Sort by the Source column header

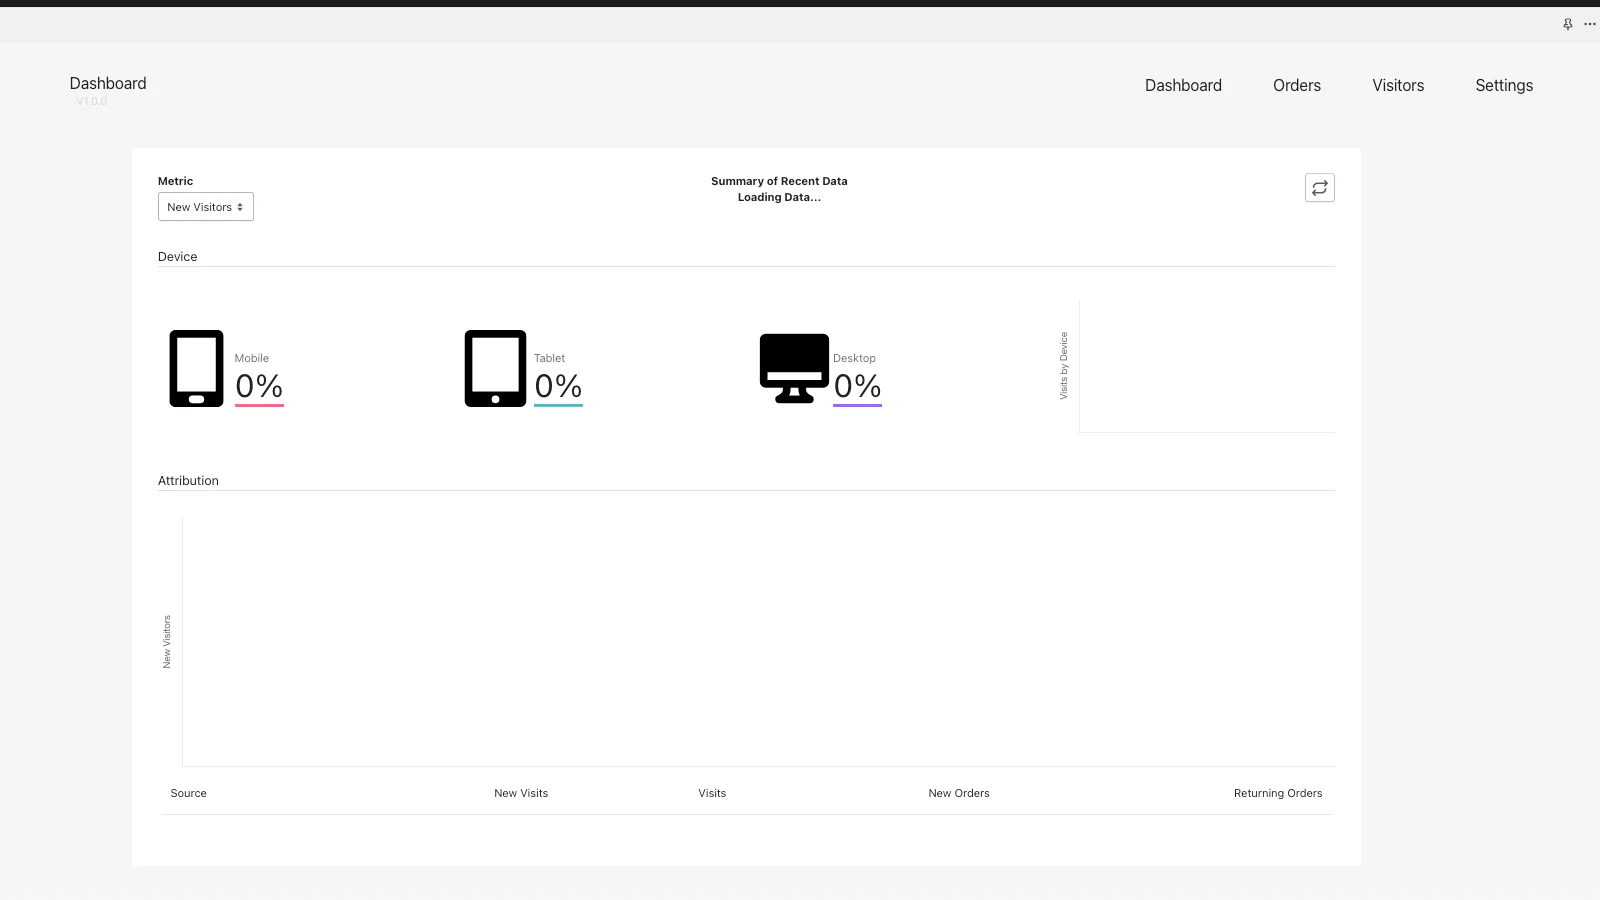(x=189, y=793)
